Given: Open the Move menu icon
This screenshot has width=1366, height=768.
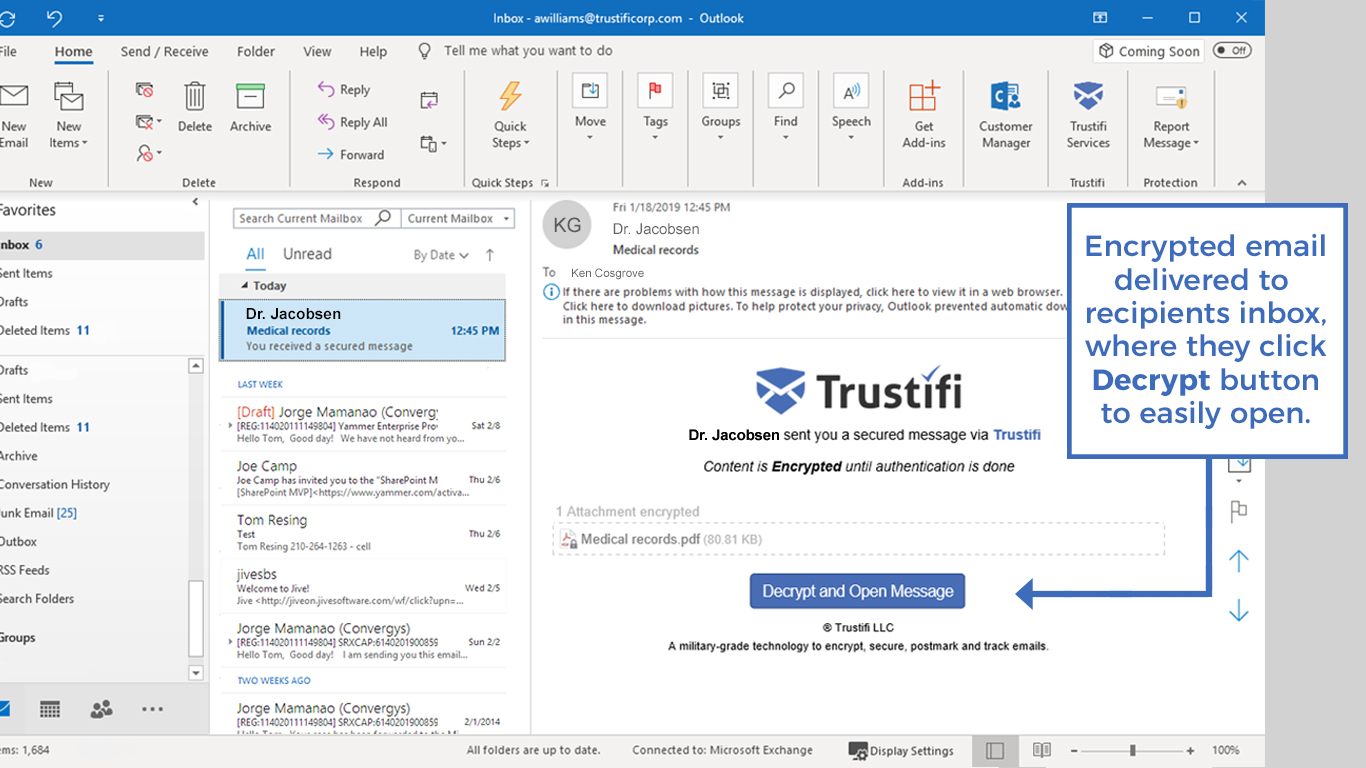Looking at the screenshot, I should (590, 92).
